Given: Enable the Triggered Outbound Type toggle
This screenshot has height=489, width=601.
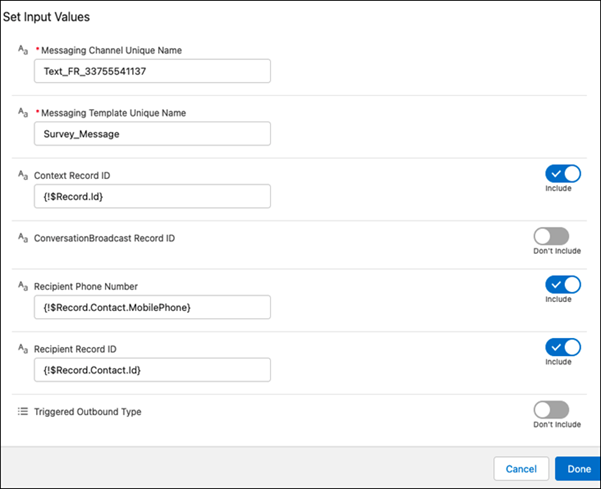Looking at the screenshot, I should [551, 410].
